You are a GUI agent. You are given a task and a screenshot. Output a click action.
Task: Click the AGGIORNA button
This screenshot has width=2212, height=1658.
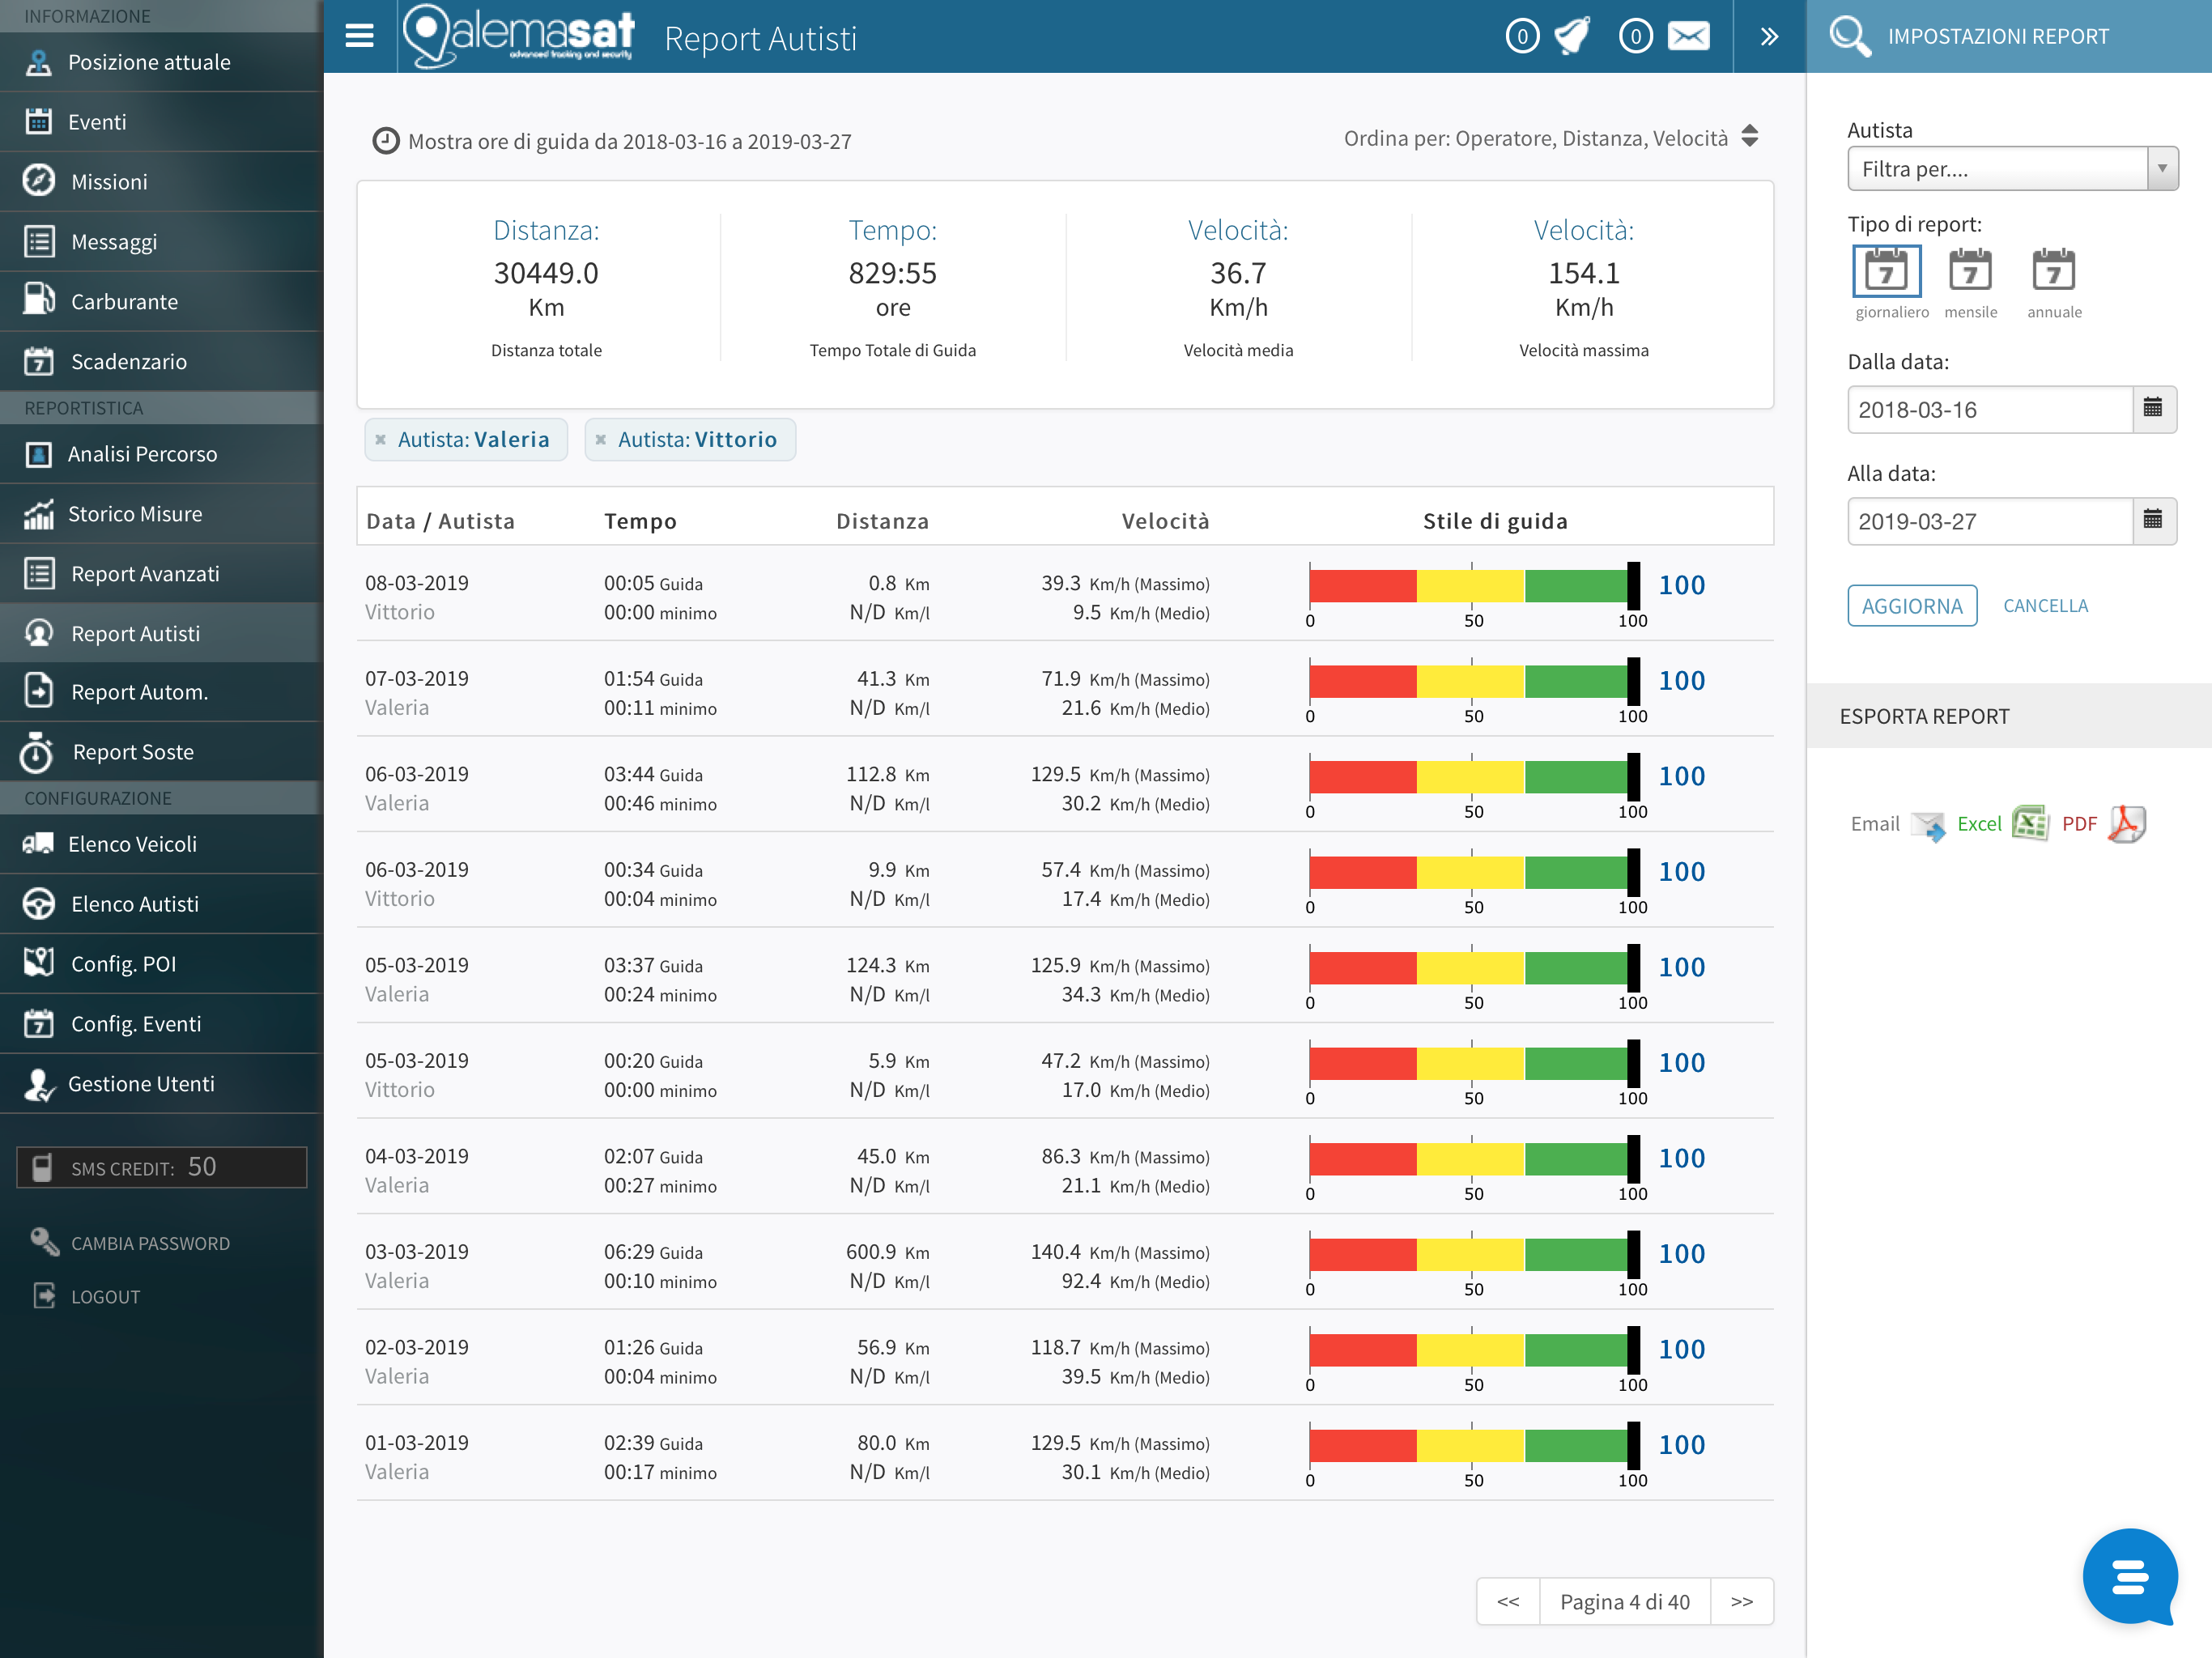(1912, 606)
